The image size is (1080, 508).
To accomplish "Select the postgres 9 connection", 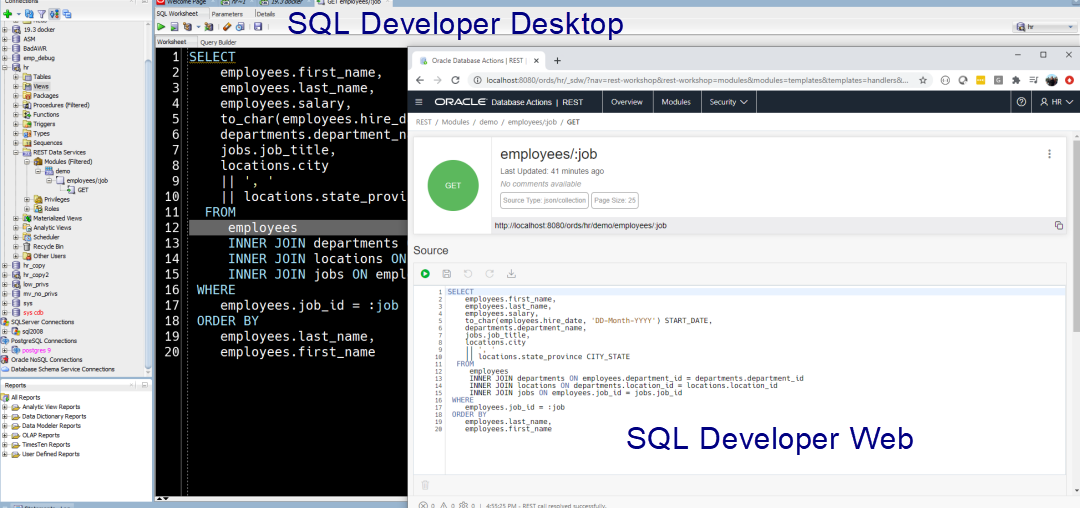I will pos(37,350).
